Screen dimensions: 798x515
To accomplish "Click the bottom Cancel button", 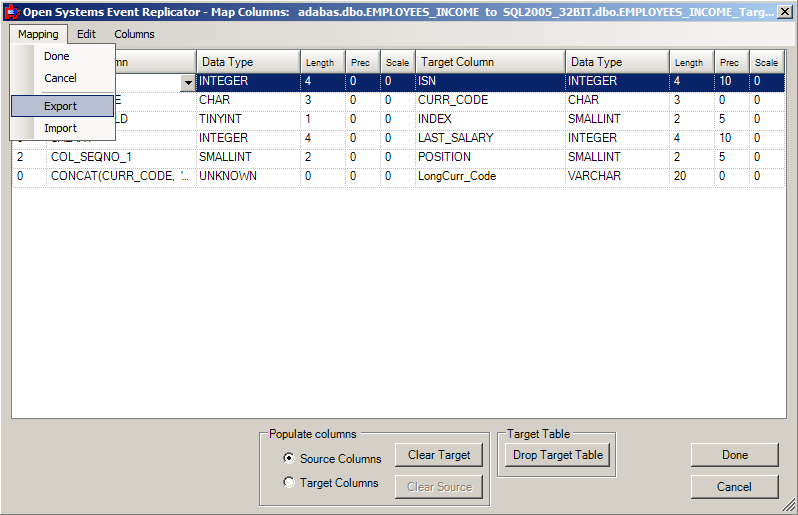I will 734,487.
